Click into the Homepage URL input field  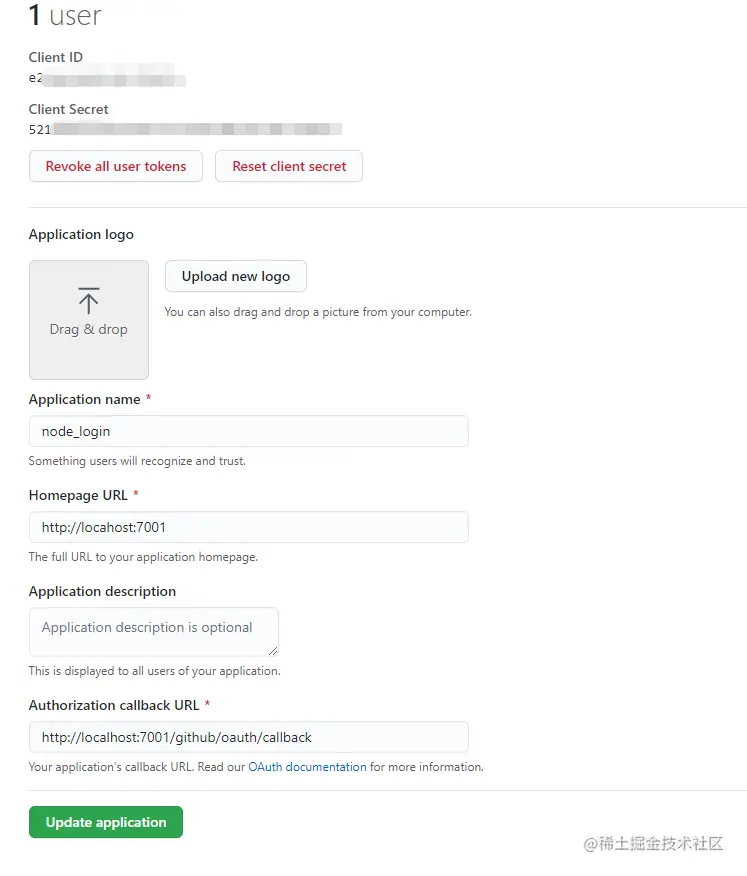coord(249,527)
